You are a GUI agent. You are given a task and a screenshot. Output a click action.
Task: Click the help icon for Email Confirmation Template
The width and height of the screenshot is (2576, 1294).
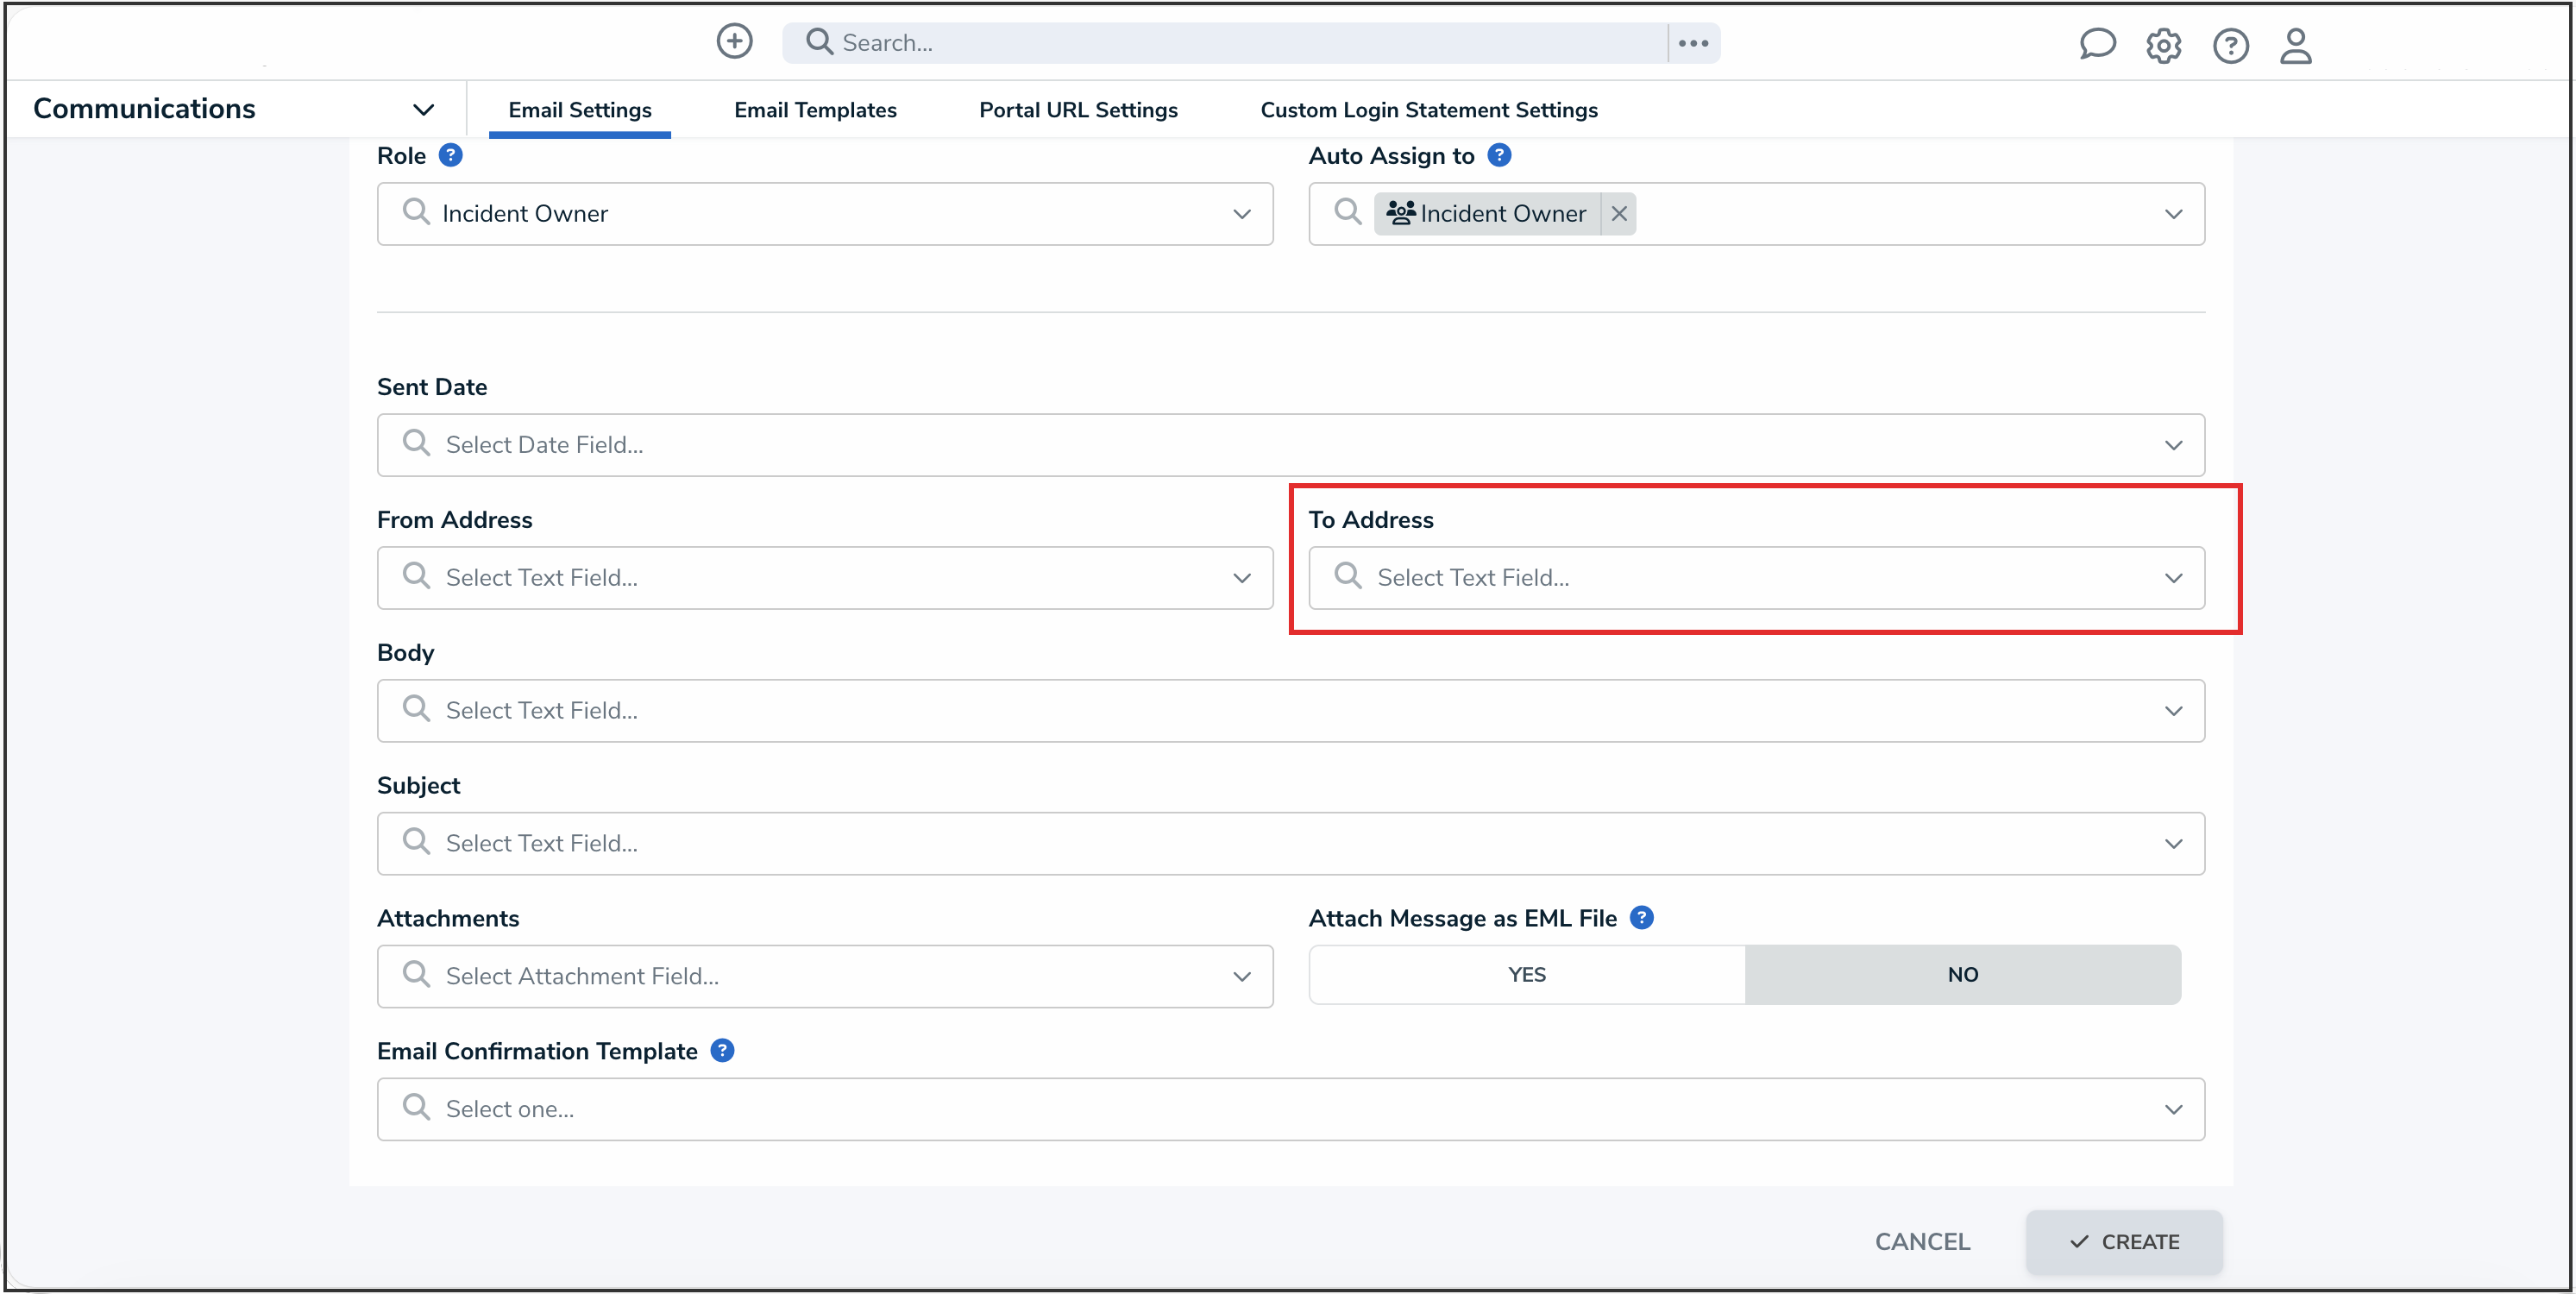pos(722,1050)
